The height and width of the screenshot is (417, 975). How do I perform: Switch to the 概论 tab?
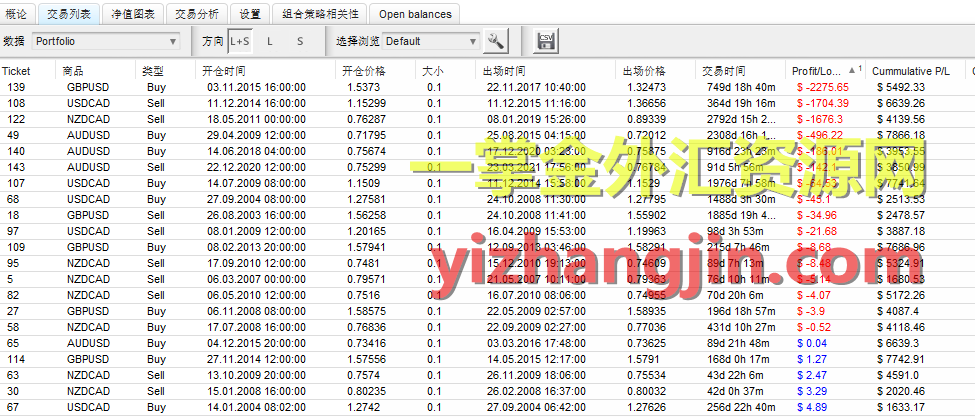pyautogui.click(x=17, y=14)
